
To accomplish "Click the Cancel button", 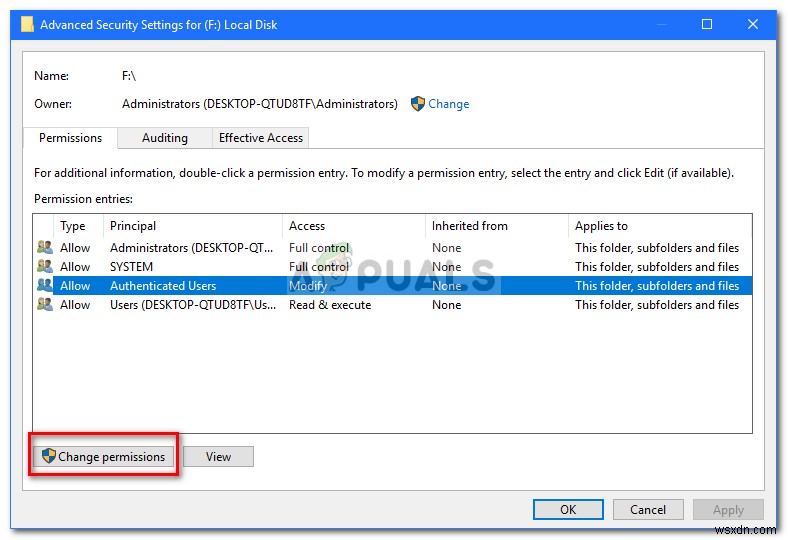I will pyautogui.click(x=648, y=509).
